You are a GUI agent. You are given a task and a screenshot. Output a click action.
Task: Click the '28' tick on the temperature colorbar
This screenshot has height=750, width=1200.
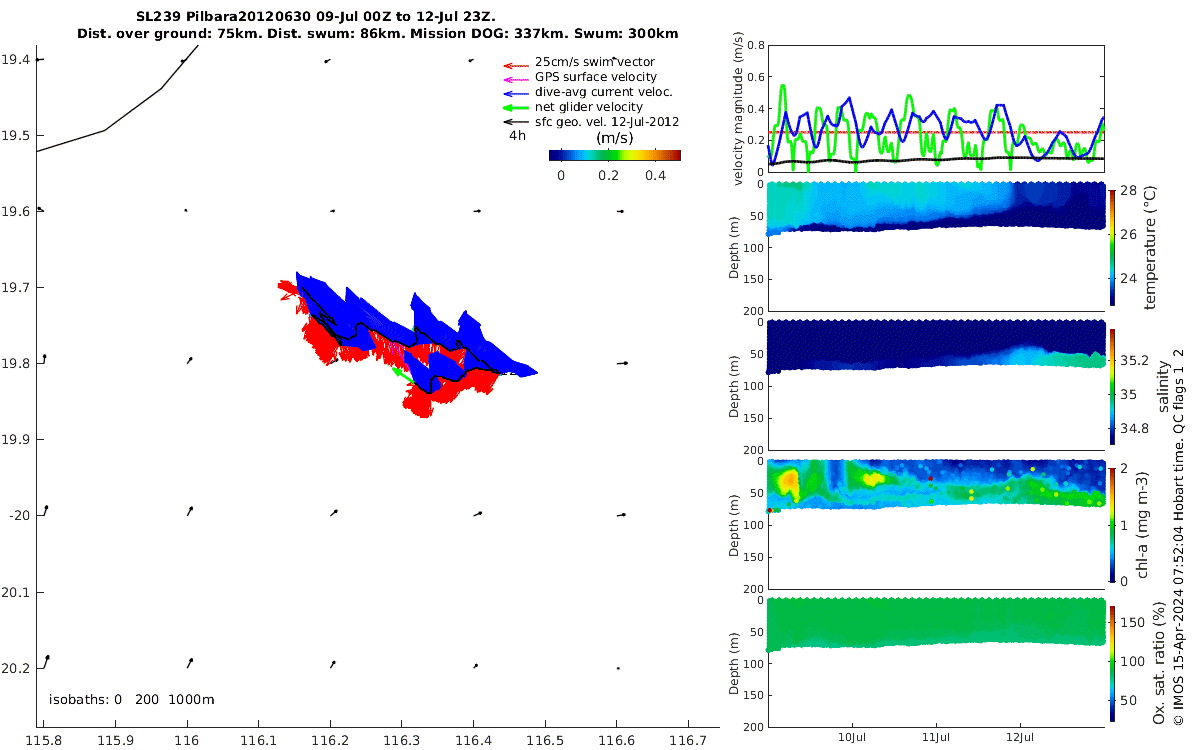point(1127,191)
